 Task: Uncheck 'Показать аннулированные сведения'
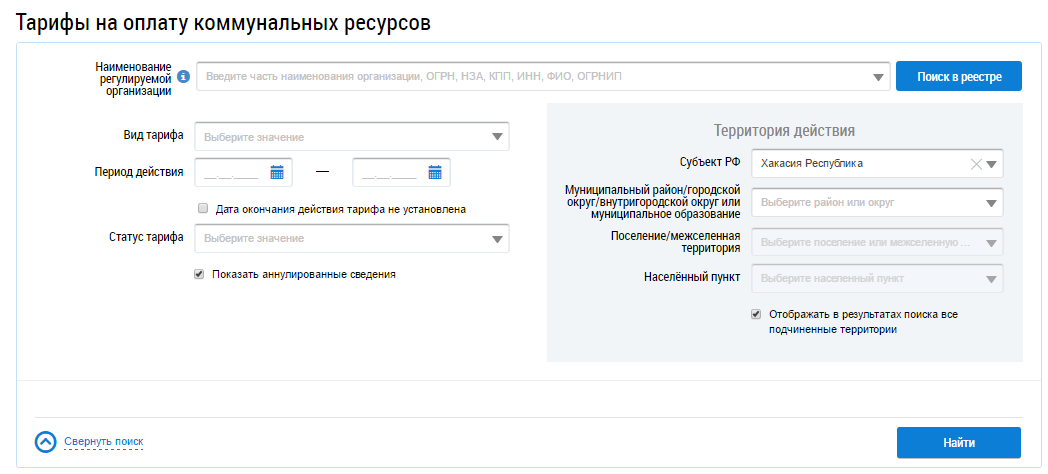pos(200,274)
